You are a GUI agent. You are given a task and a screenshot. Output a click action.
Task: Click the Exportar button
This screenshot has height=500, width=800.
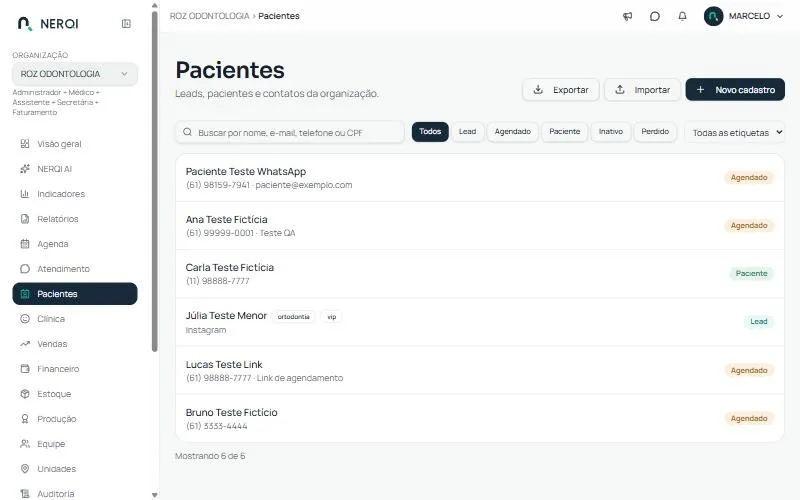561,90
